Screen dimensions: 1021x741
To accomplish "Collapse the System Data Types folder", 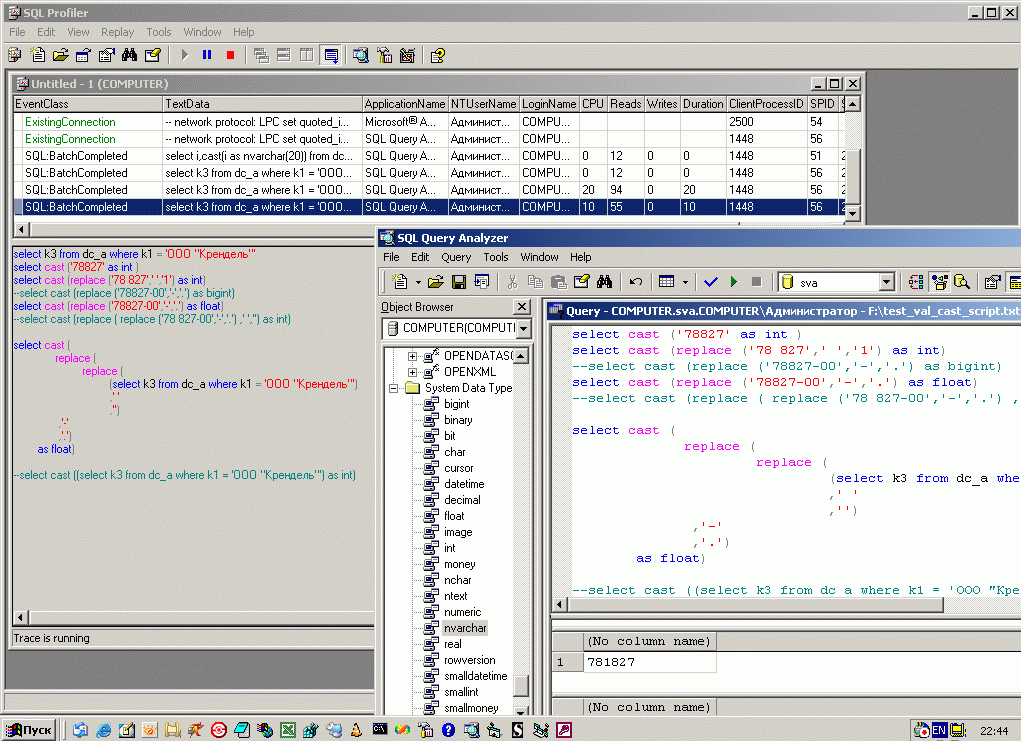I will [x=393, y=388].
